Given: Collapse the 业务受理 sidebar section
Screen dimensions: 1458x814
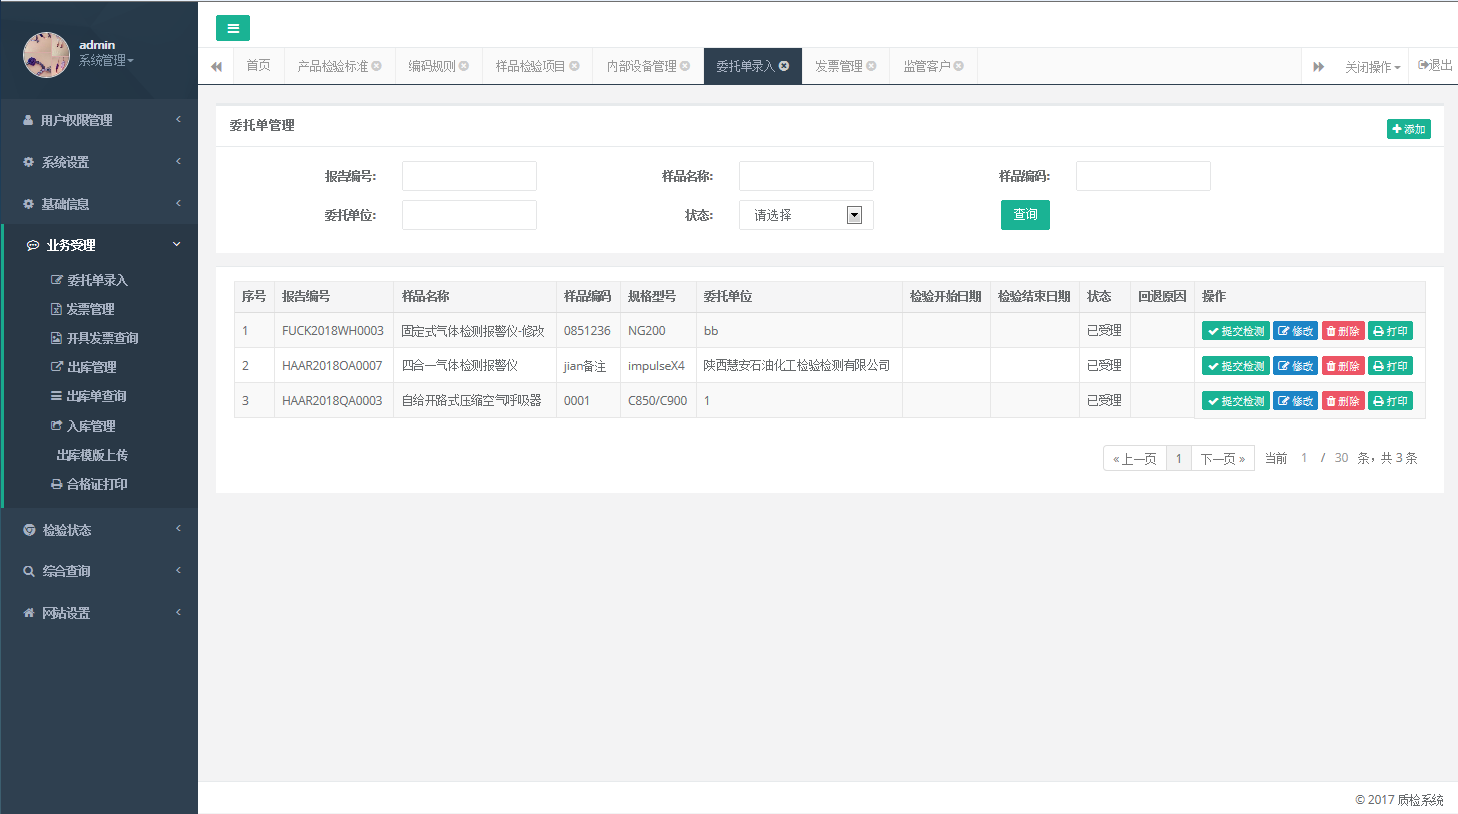Looking at the screenshot, I should point(99,245).
